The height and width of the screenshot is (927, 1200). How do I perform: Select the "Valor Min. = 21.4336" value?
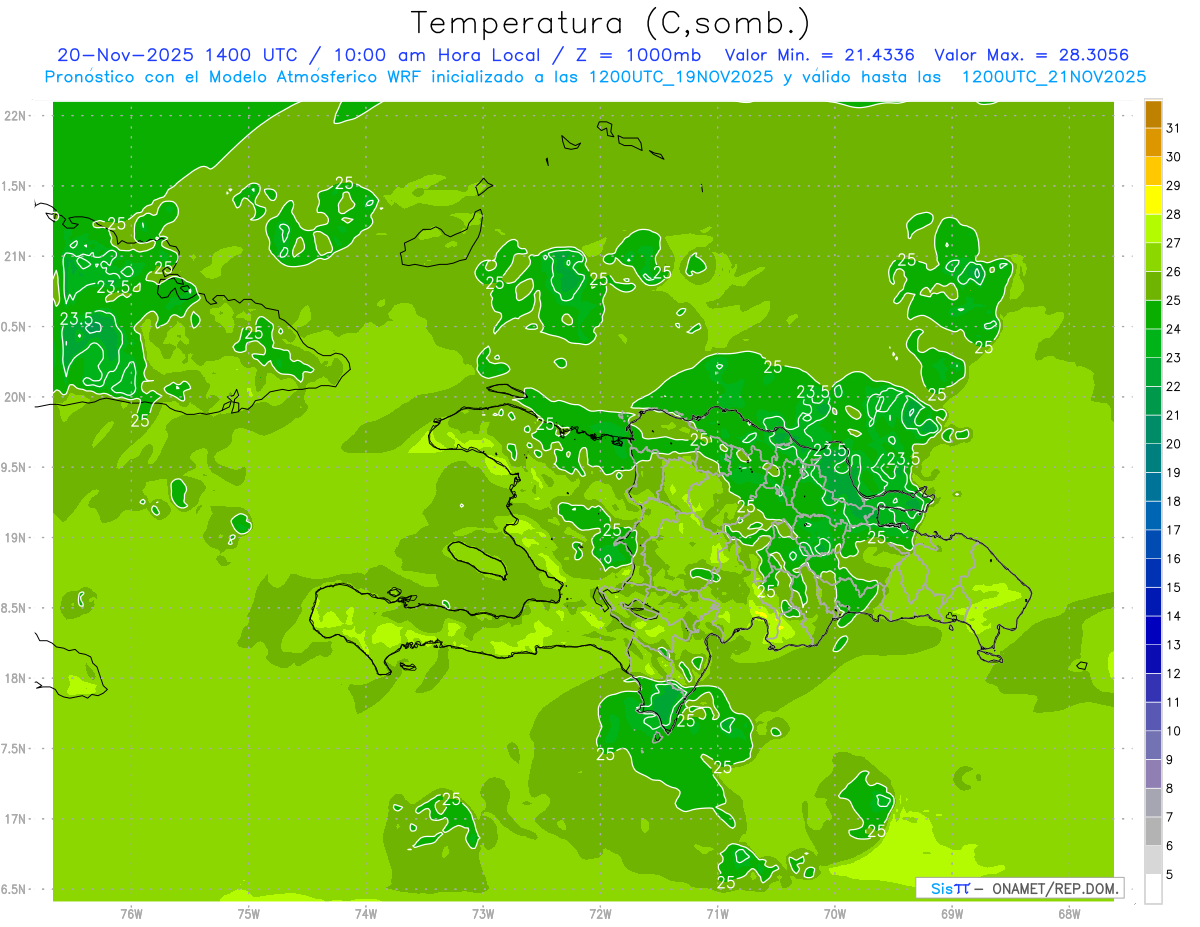tap(820, 55)
